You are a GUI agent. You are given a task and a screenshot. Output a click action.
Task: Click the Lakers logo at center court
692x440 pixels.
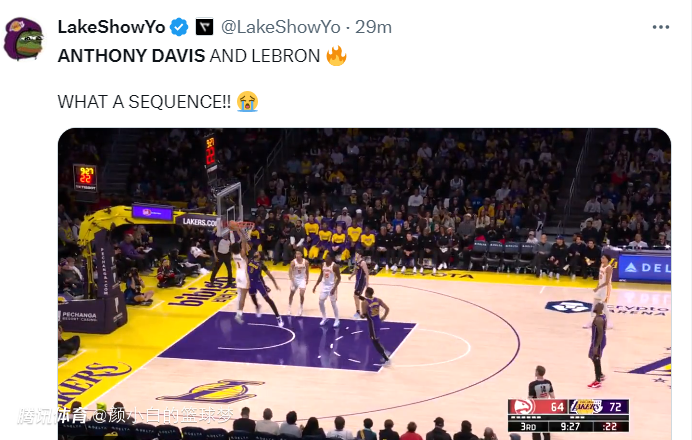pos(210,390)
